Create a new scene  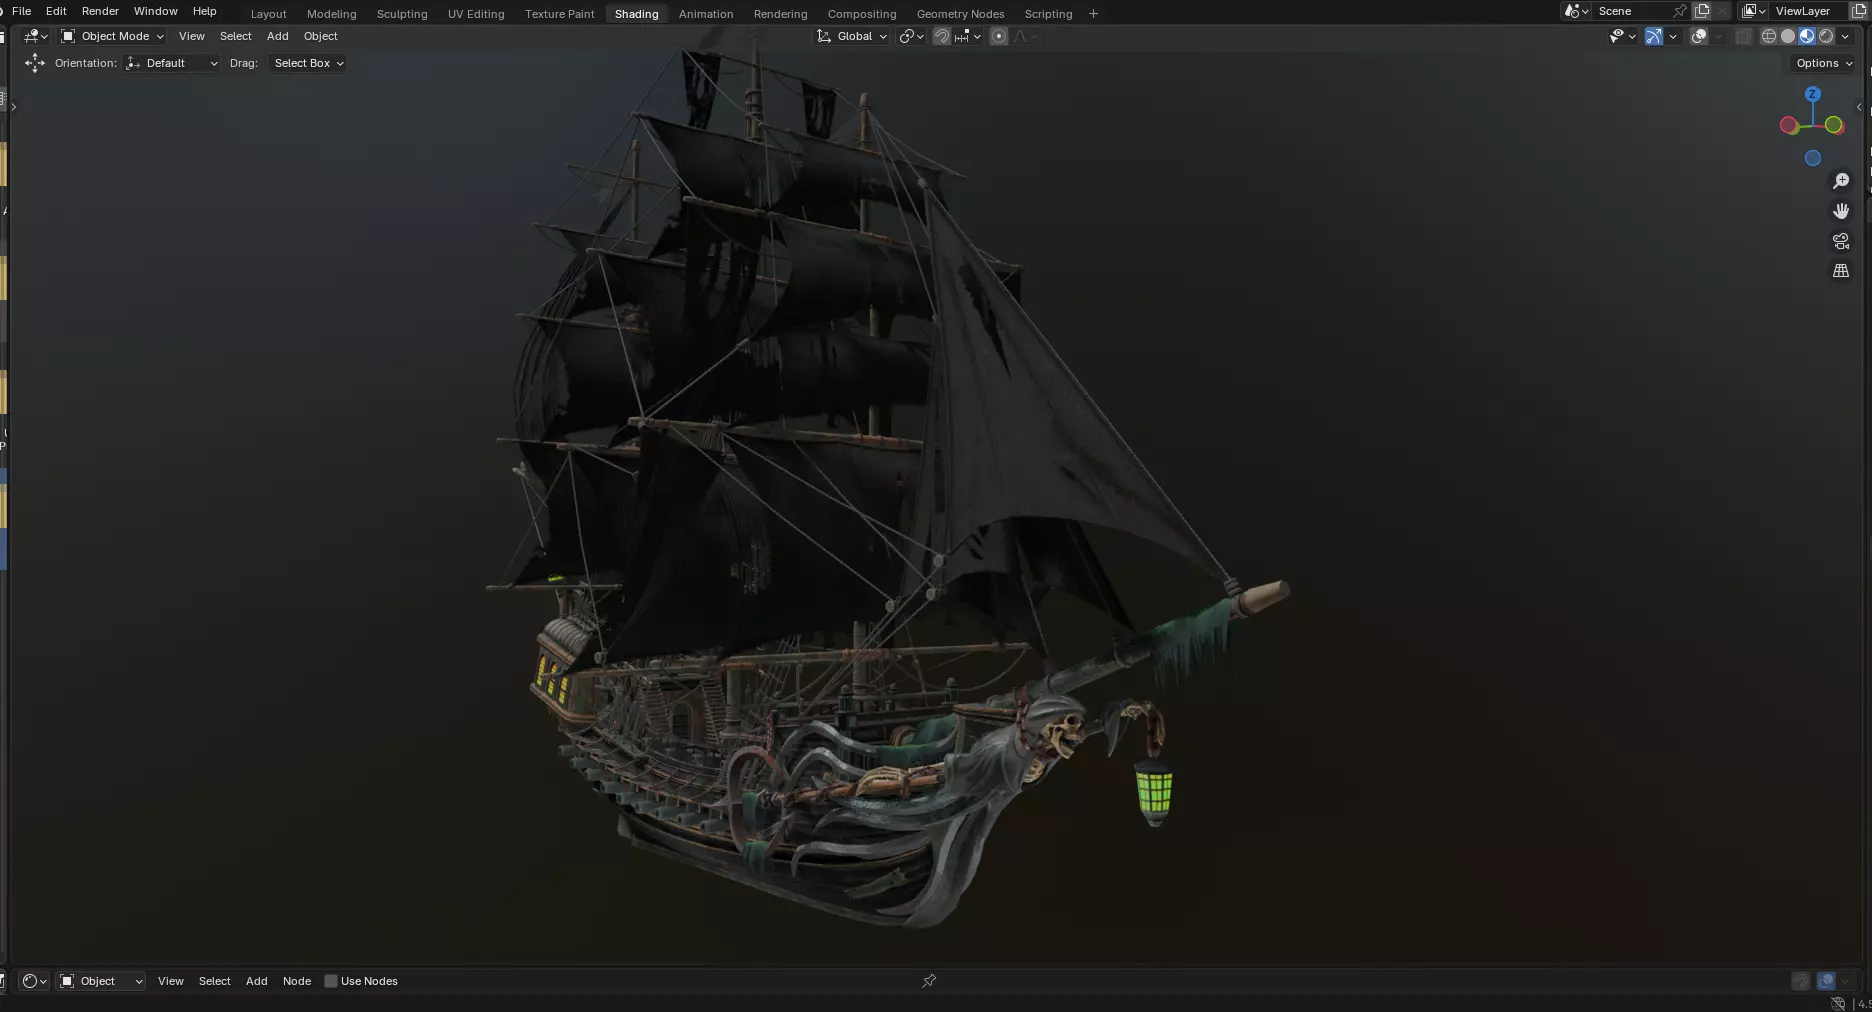pos(1702,11)
